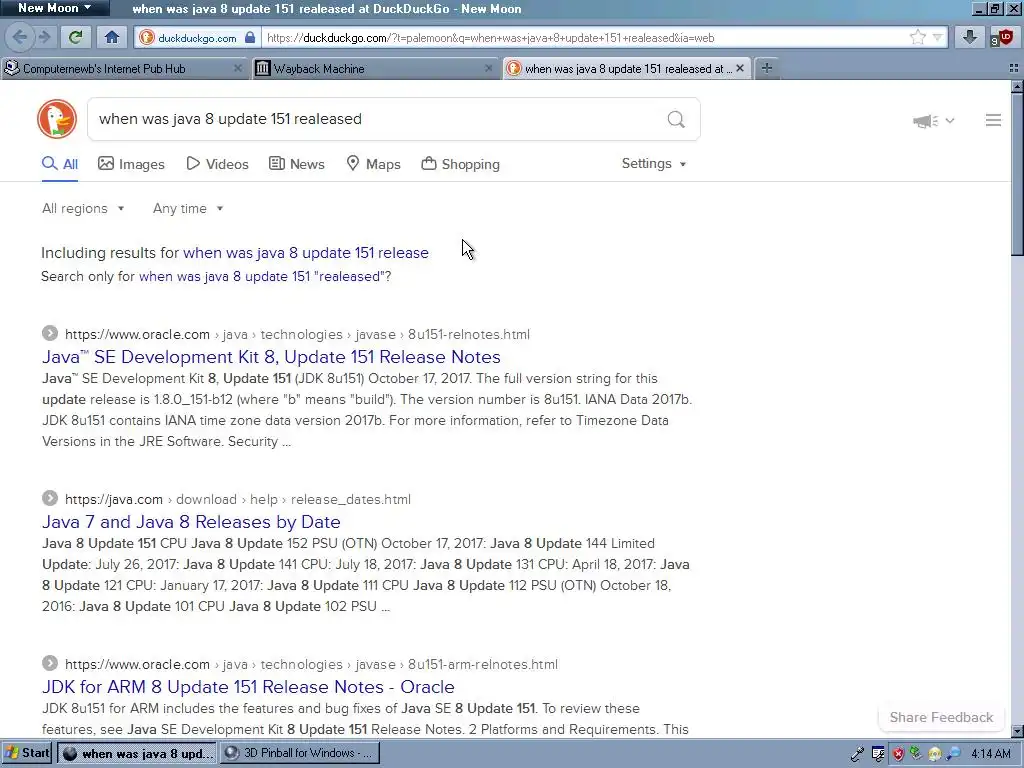
Task: Click the padlock site security icon
Action: point(250,37)
